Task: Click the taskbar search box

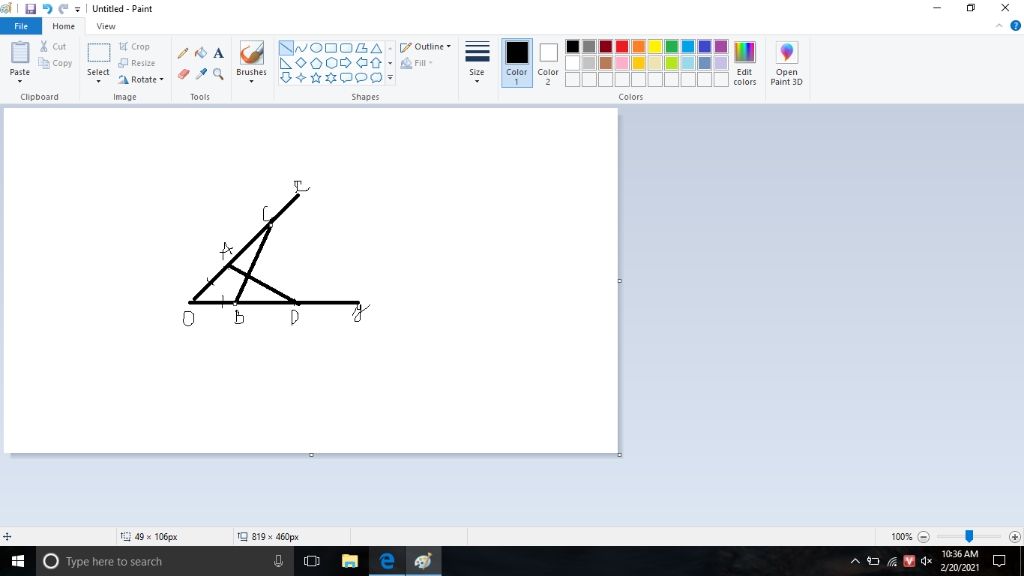Action: click(165, 561)
